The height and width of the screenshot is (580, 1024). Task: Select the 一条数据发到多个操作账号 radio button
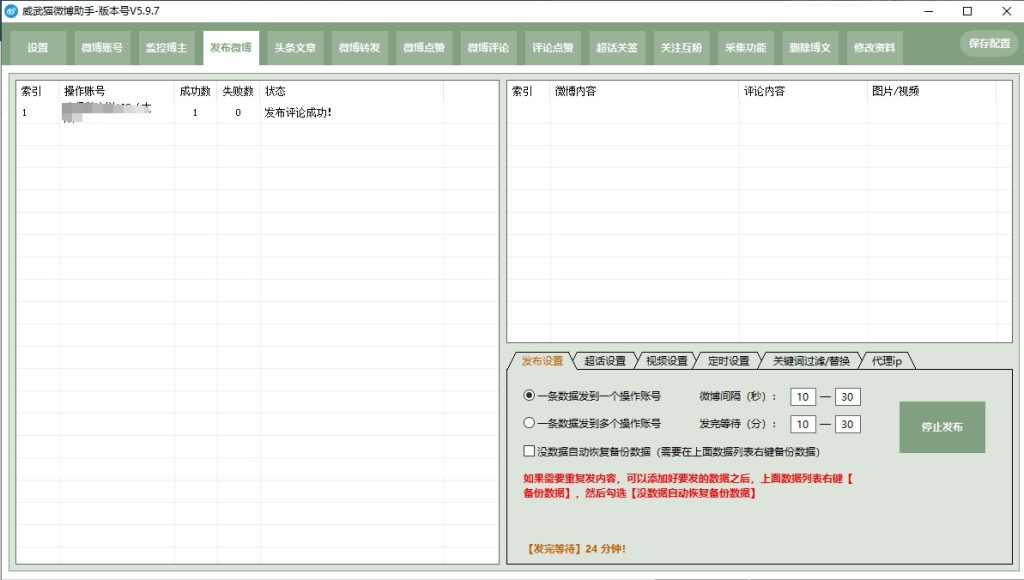(530, 424)
